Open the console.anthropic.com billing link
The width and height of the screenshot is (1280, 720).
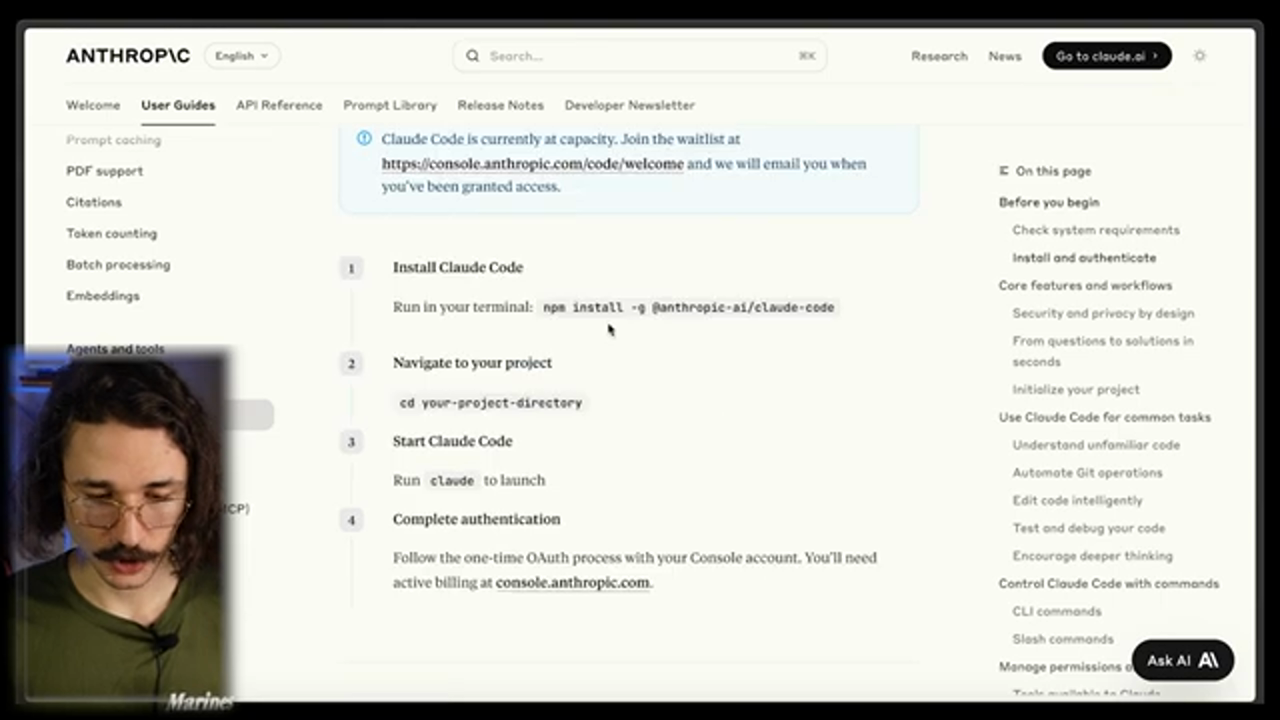[x=573, y=582]
